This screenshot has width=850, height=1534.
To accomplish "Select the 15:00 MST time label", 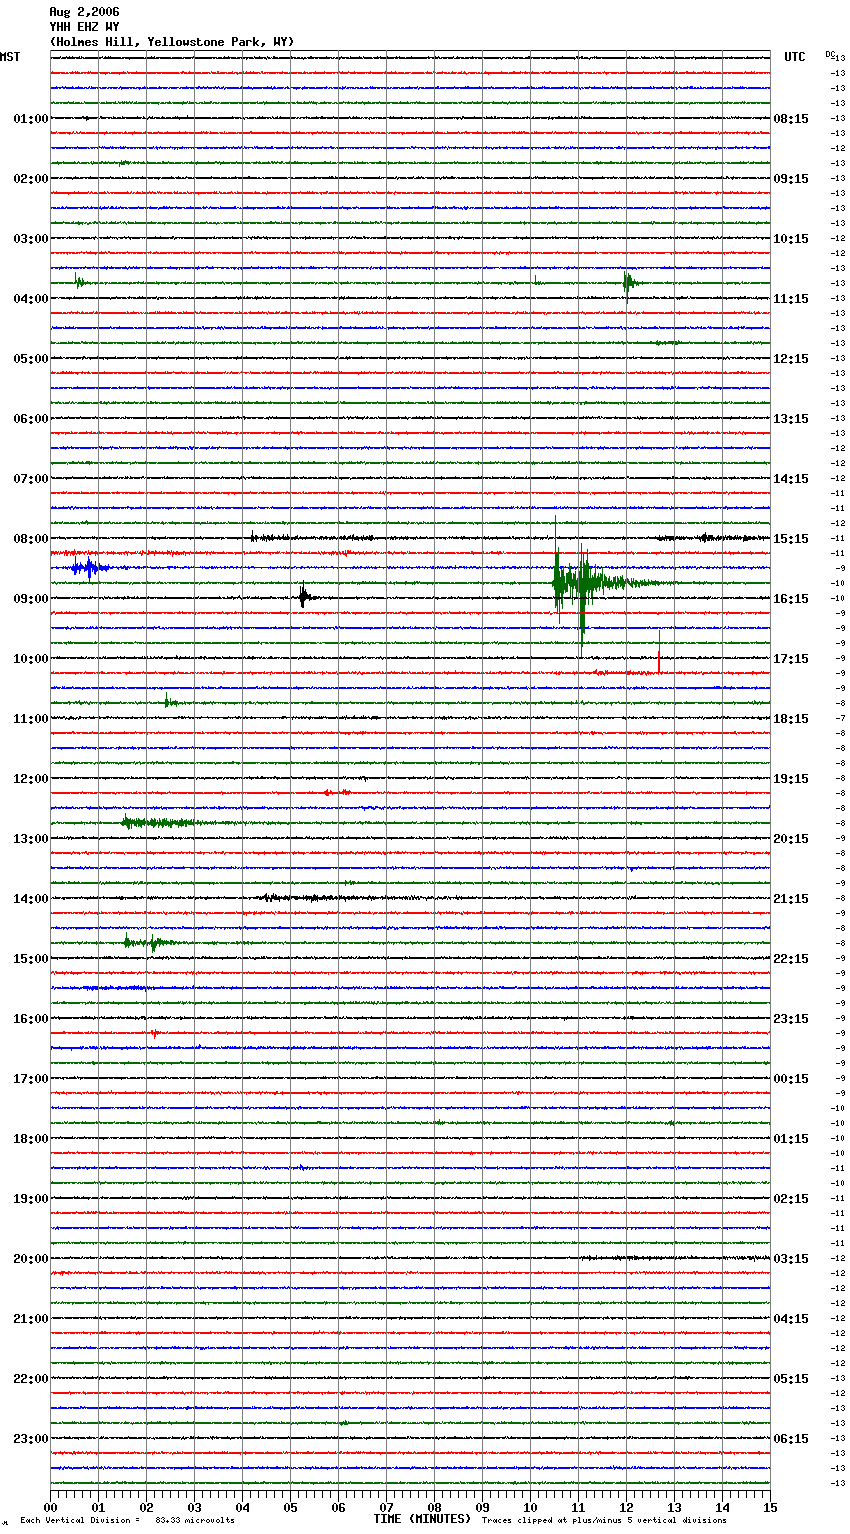I will pyautogui.click(x=31, y=959).
